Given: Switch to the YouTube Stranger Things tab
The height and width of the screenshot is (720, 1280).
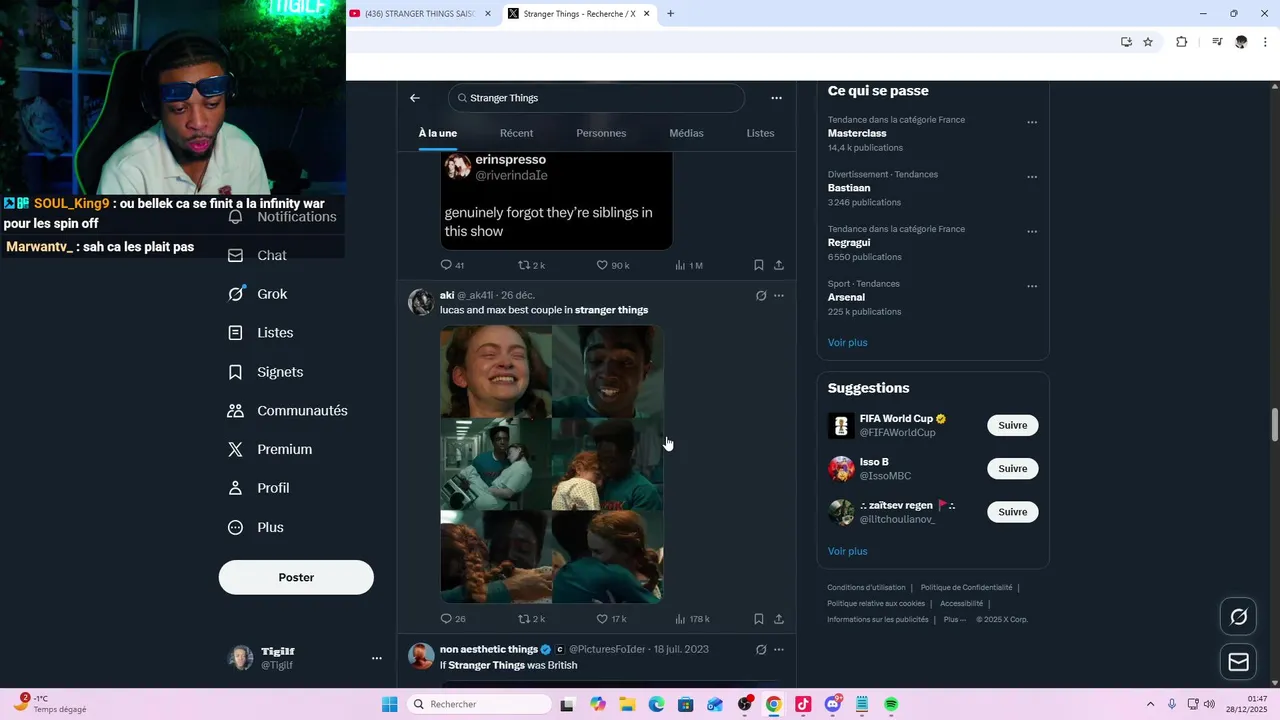Looking at the screenshot, I should click(420, 14).
